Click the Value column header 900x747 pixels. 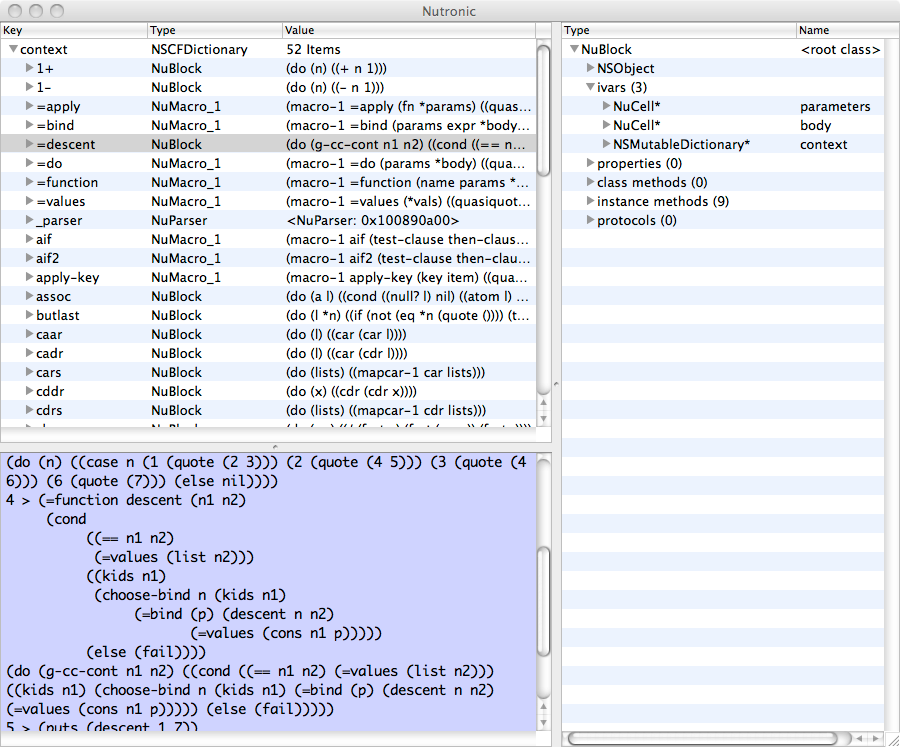click(409, 30)
